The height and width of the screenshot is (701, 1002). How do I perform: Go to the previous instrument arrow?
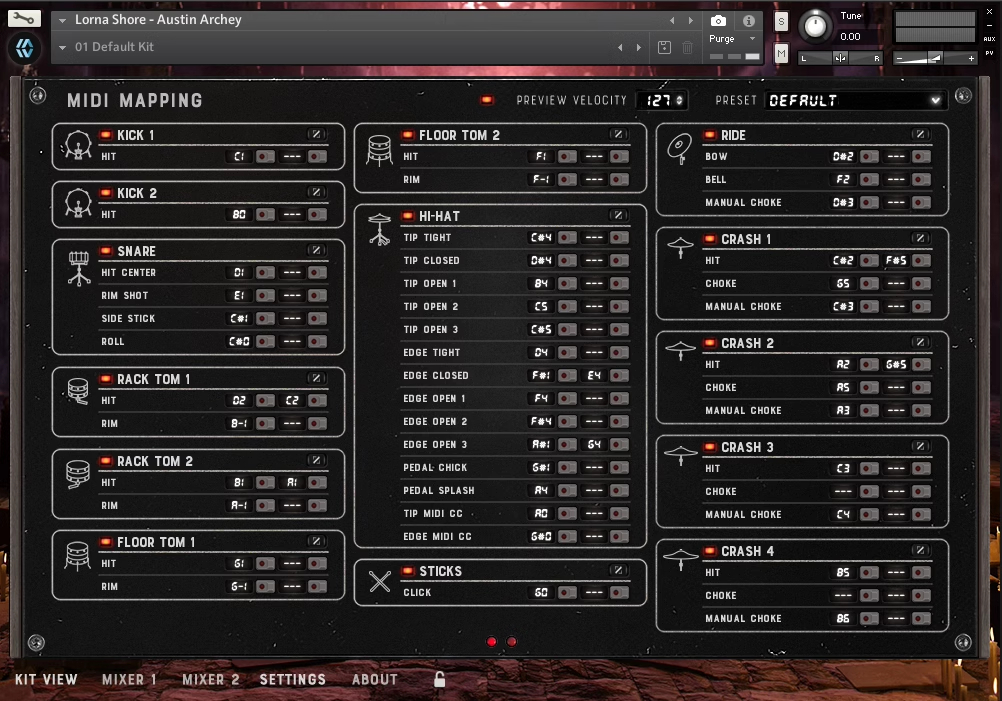(x=672, y=20)
